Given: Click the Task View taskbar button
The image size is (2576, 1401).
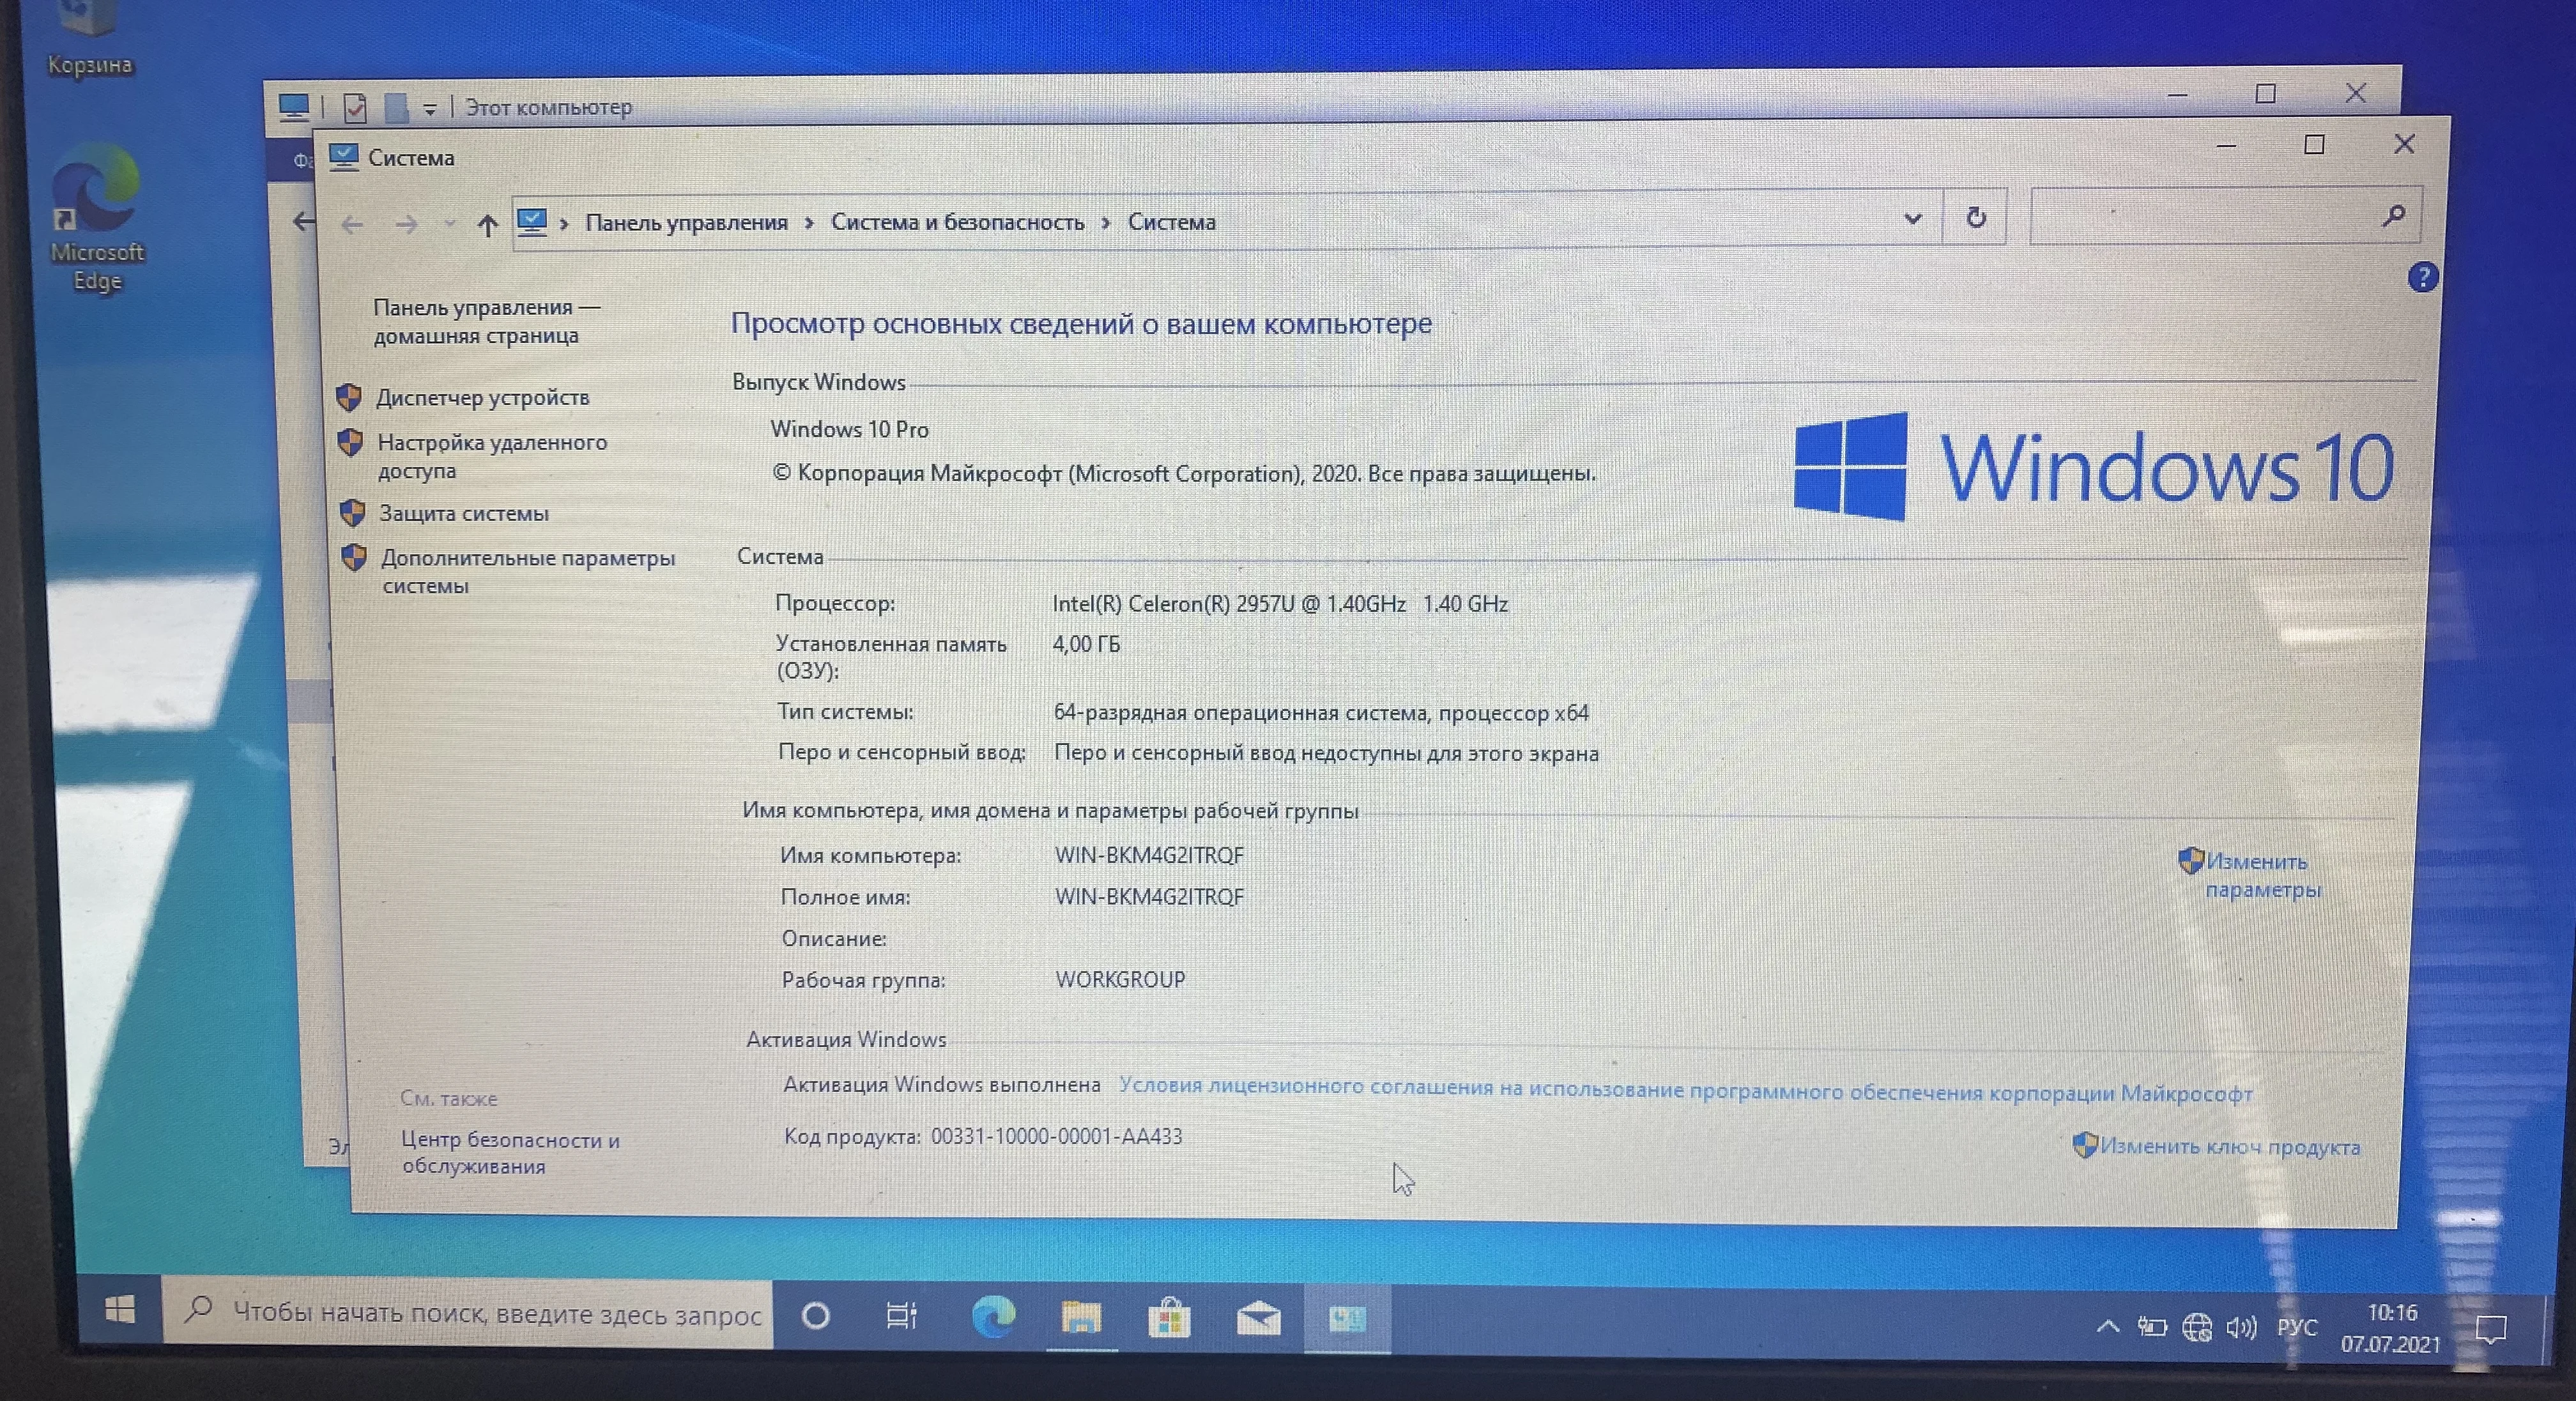Looking at the screenshot, I should 901,1316.
